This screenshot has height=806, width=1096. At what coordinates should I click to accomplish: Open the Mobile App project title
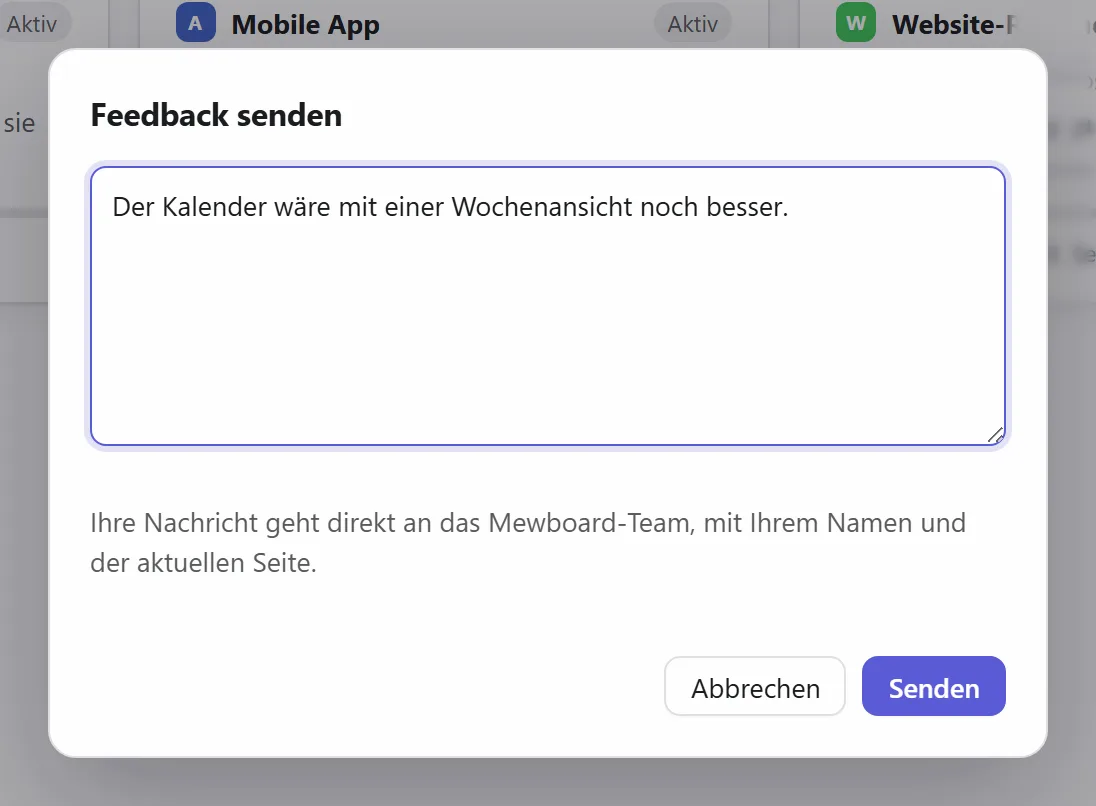point(305,24)
